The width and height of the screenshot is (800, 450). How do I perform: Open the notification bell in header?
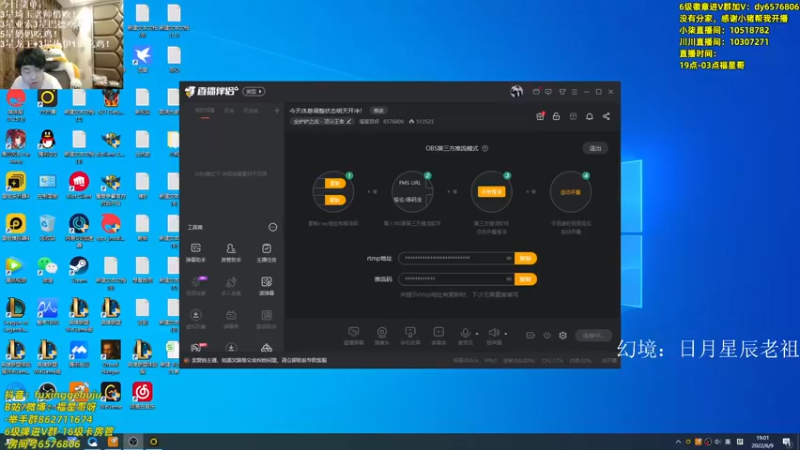point(589,116)
